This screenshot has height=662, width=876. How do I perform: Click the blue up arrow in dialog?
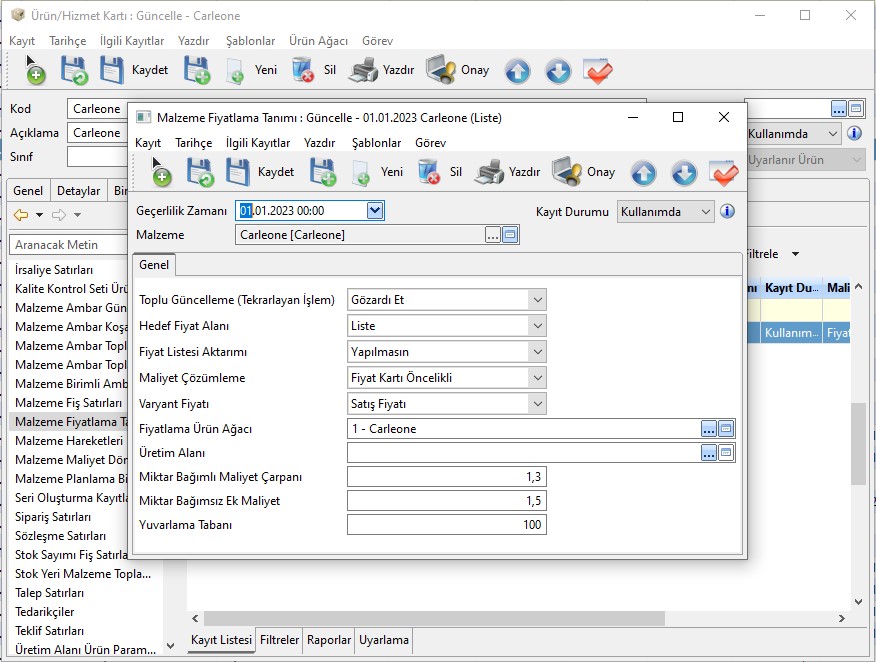[x=643, y=173]
